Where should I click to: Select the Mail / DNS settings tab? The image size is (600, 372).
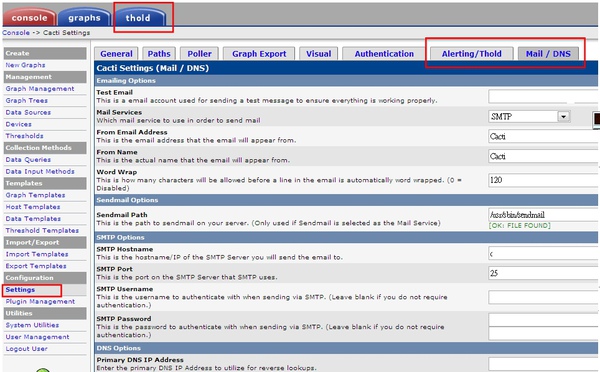(548, 54)
